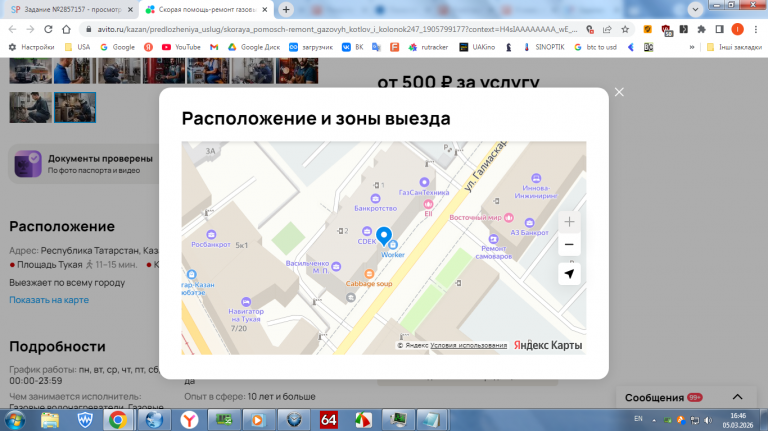
Task: Open the Chrome extensions puzzle menu
Action: 701,29
